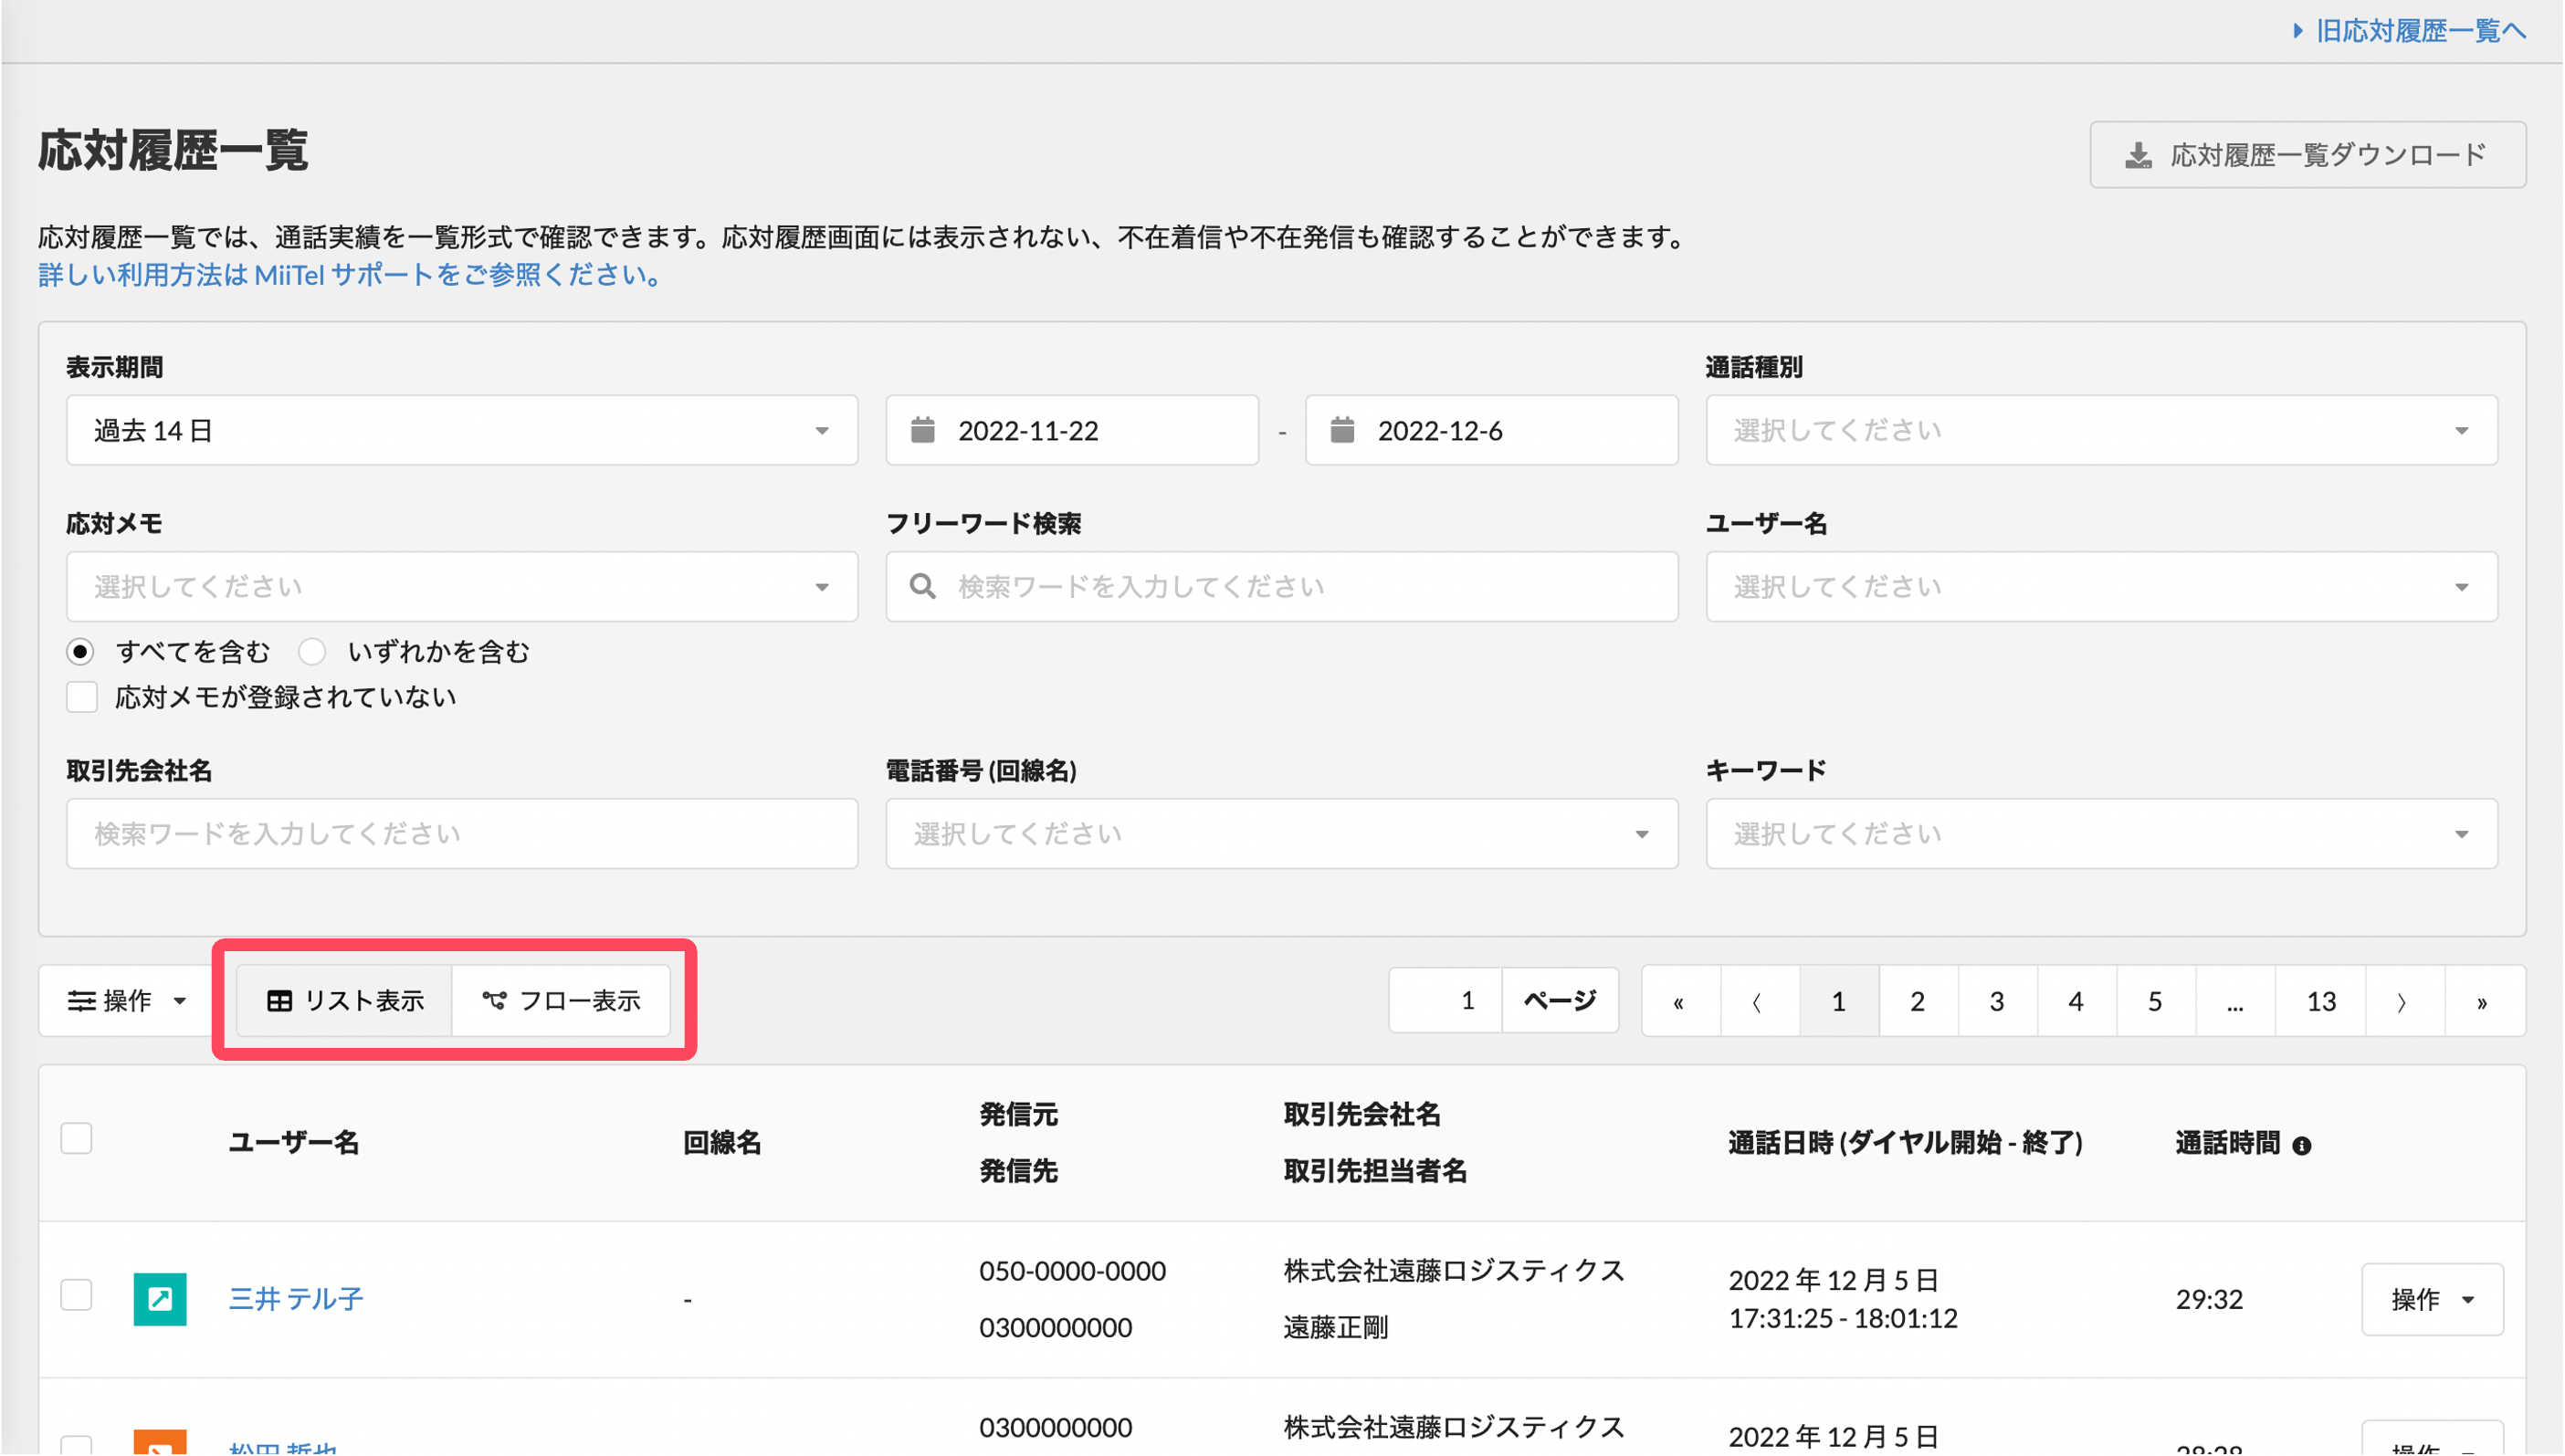2565x1456 pixels.
Task: Click the list grid icon of リスト表示
Action: point(279,1001)
